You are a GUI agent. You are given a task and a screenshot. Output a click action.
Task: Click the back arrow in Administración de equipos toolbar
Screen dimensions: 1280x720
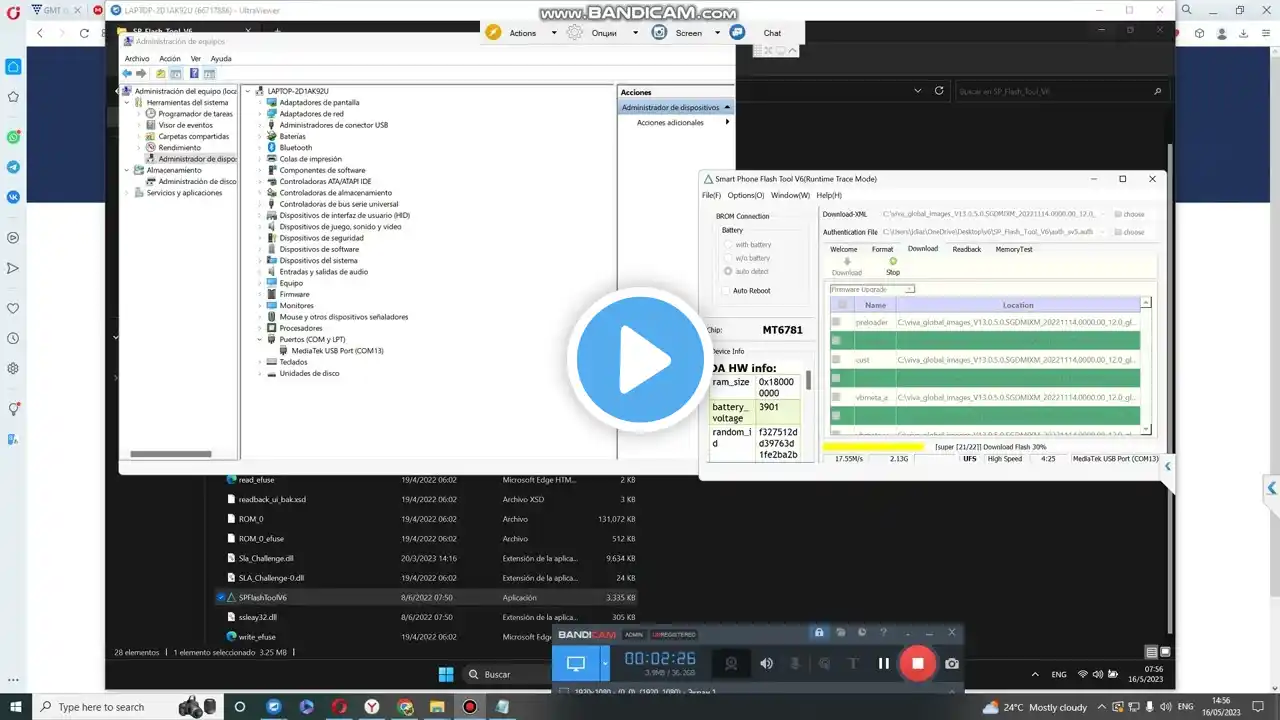(128, 73)
